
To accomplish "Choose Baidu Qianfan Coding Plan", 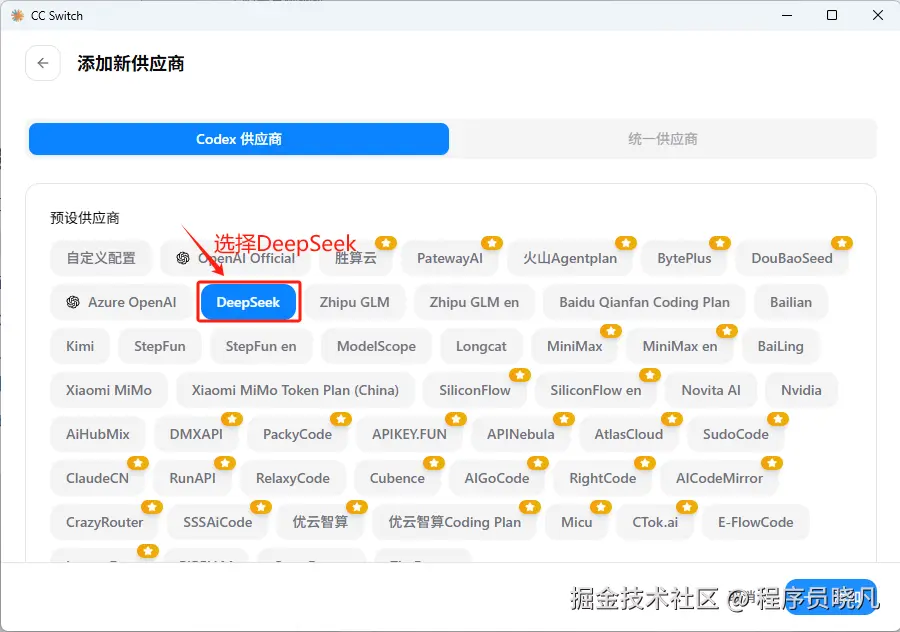I will (644, 302).
